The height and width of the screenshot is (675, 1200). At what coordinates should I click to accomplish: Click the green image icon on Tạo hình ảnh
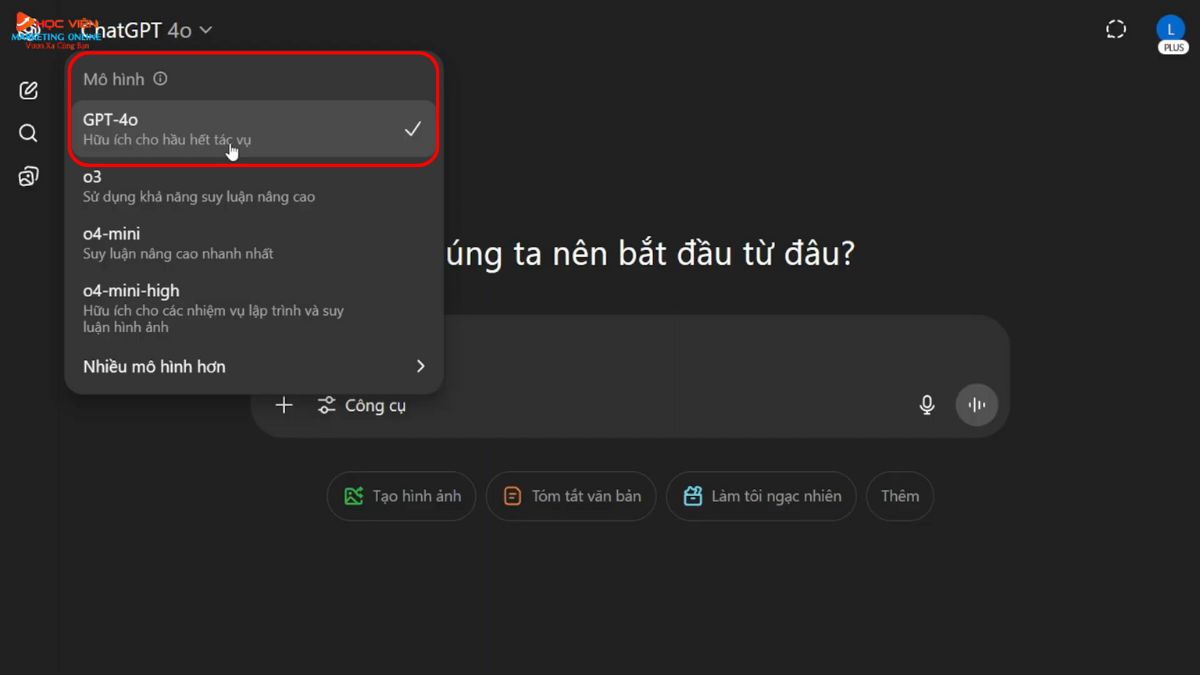353,496
